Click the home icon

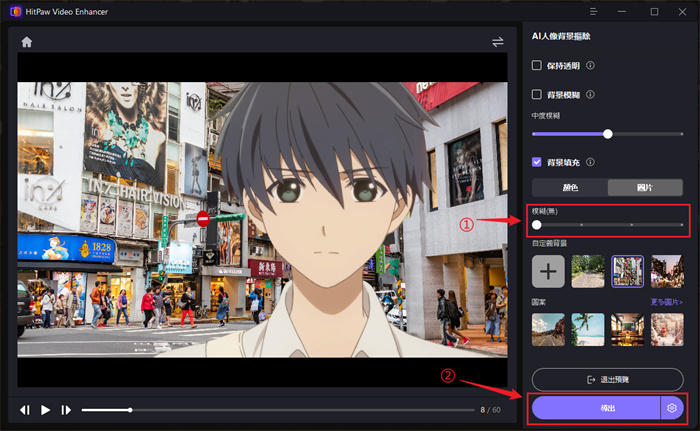click(27, 42)
